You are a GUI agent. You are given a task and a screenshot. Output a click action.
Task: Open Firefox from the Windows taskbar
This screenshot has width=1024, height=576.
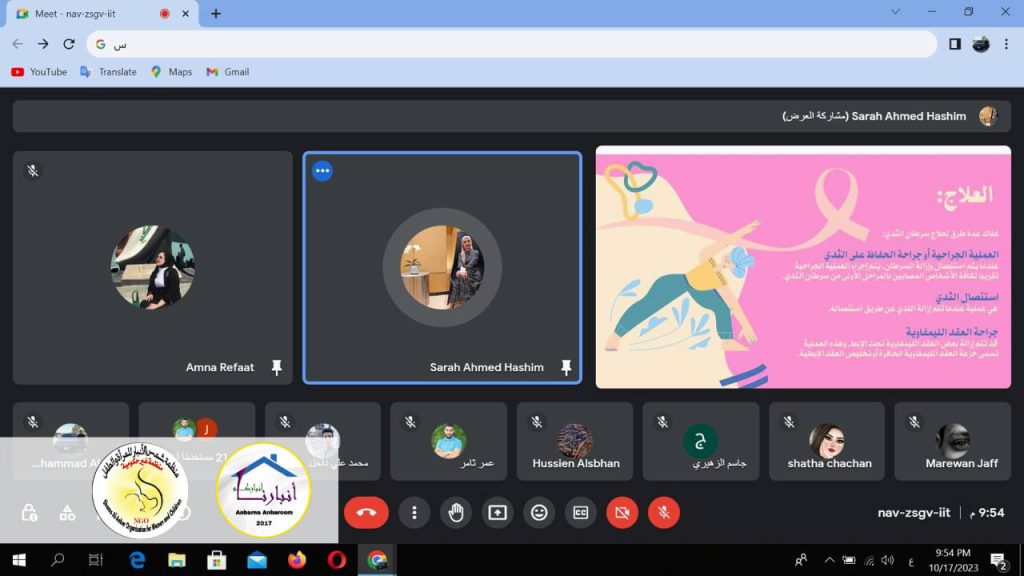point(296,560)
